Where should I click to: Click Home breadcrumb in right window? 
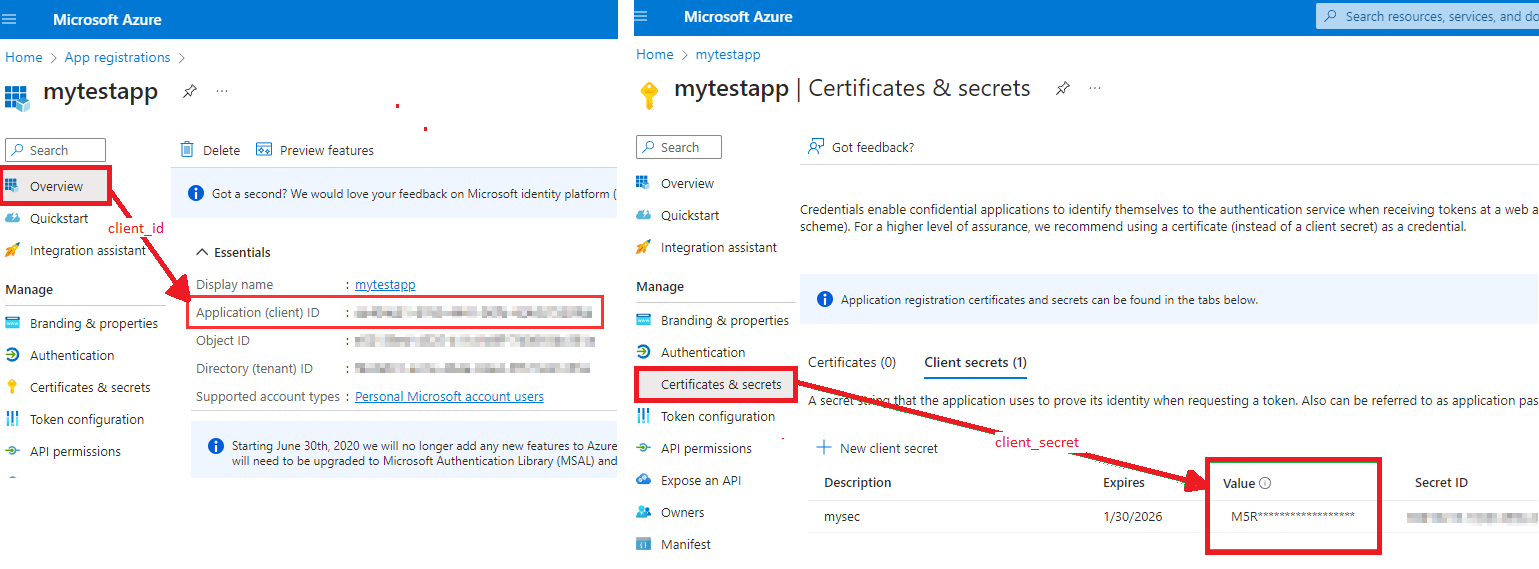click(655, 54)
